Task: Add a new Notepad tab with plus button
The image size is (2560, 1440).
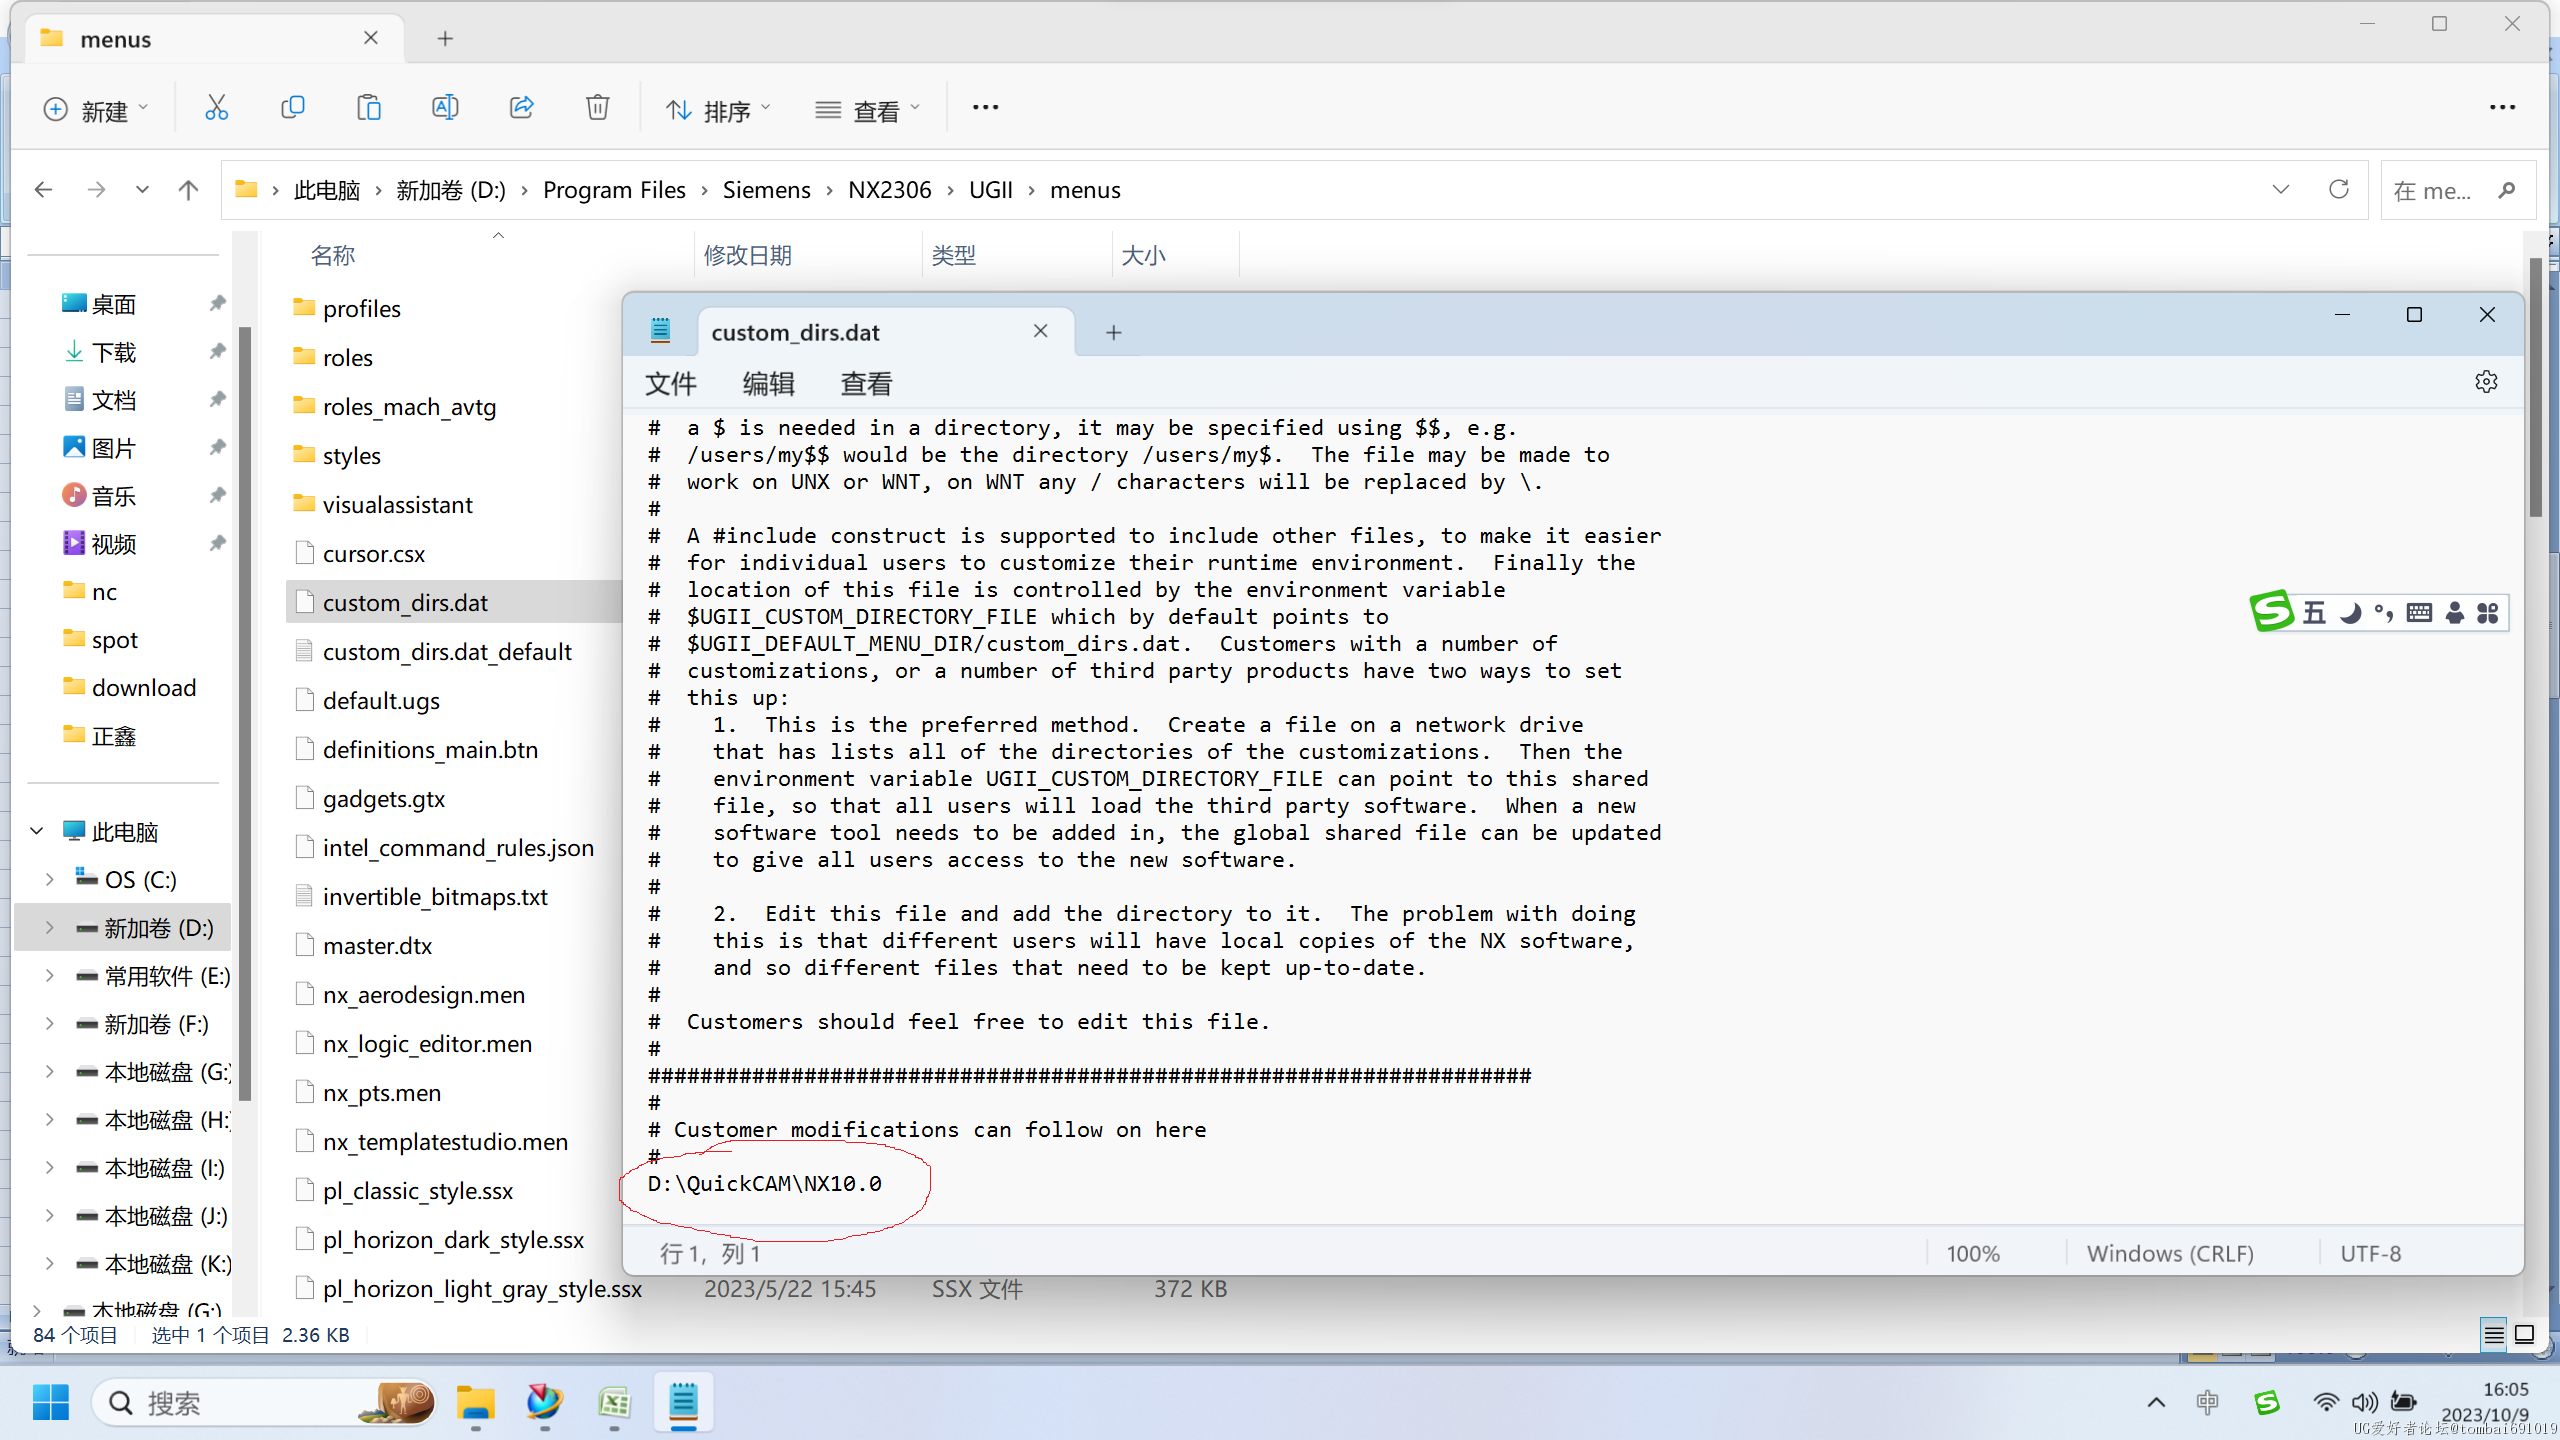Action: [x=1114, y=332]
